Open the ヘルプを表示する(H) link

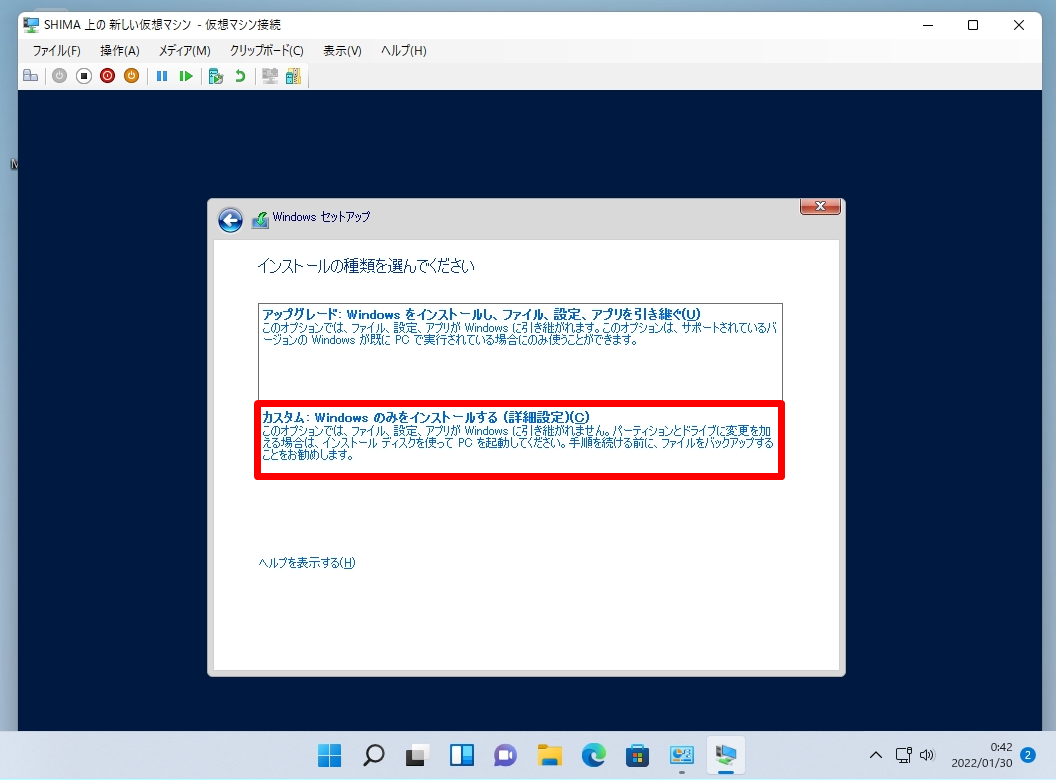point(307,563)
